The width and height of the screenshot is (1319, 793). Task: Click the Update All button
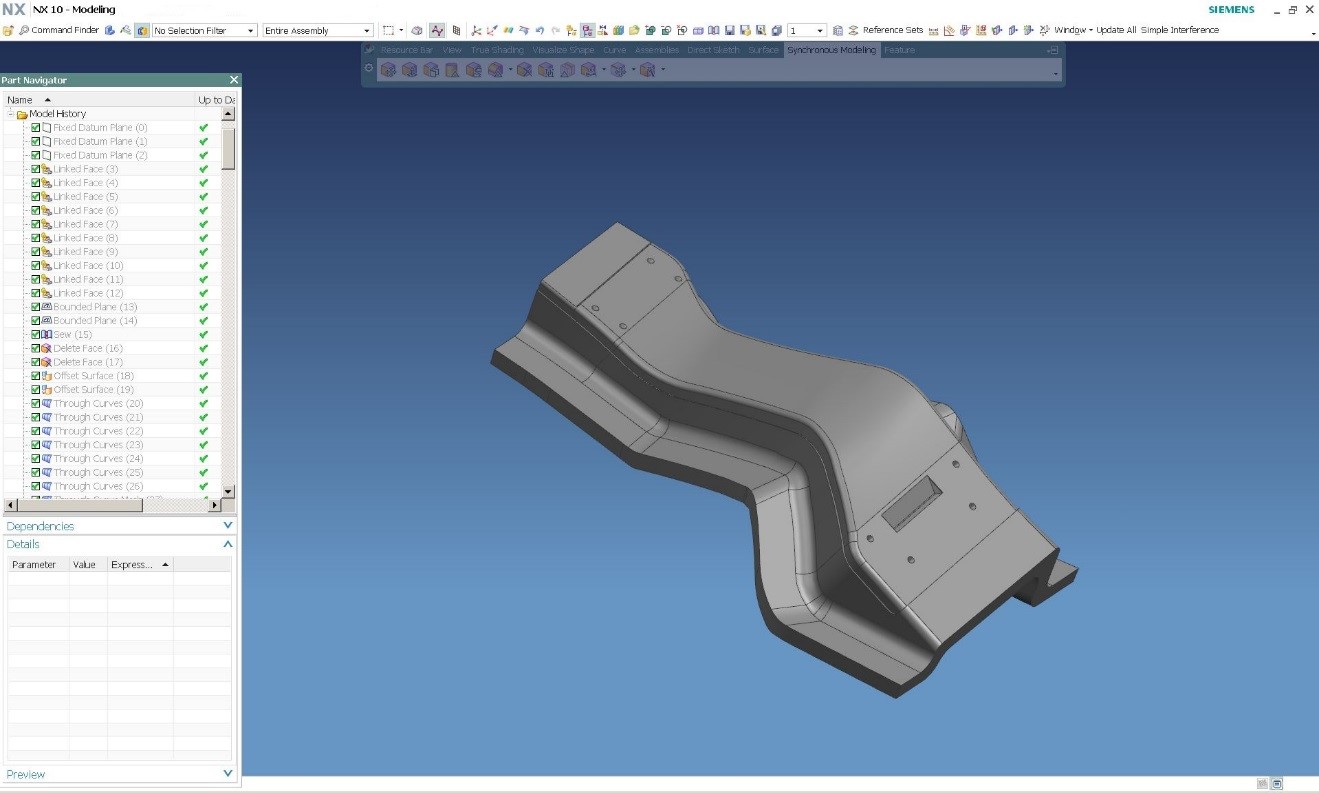pyautogui.click(x=1116, y=30)
